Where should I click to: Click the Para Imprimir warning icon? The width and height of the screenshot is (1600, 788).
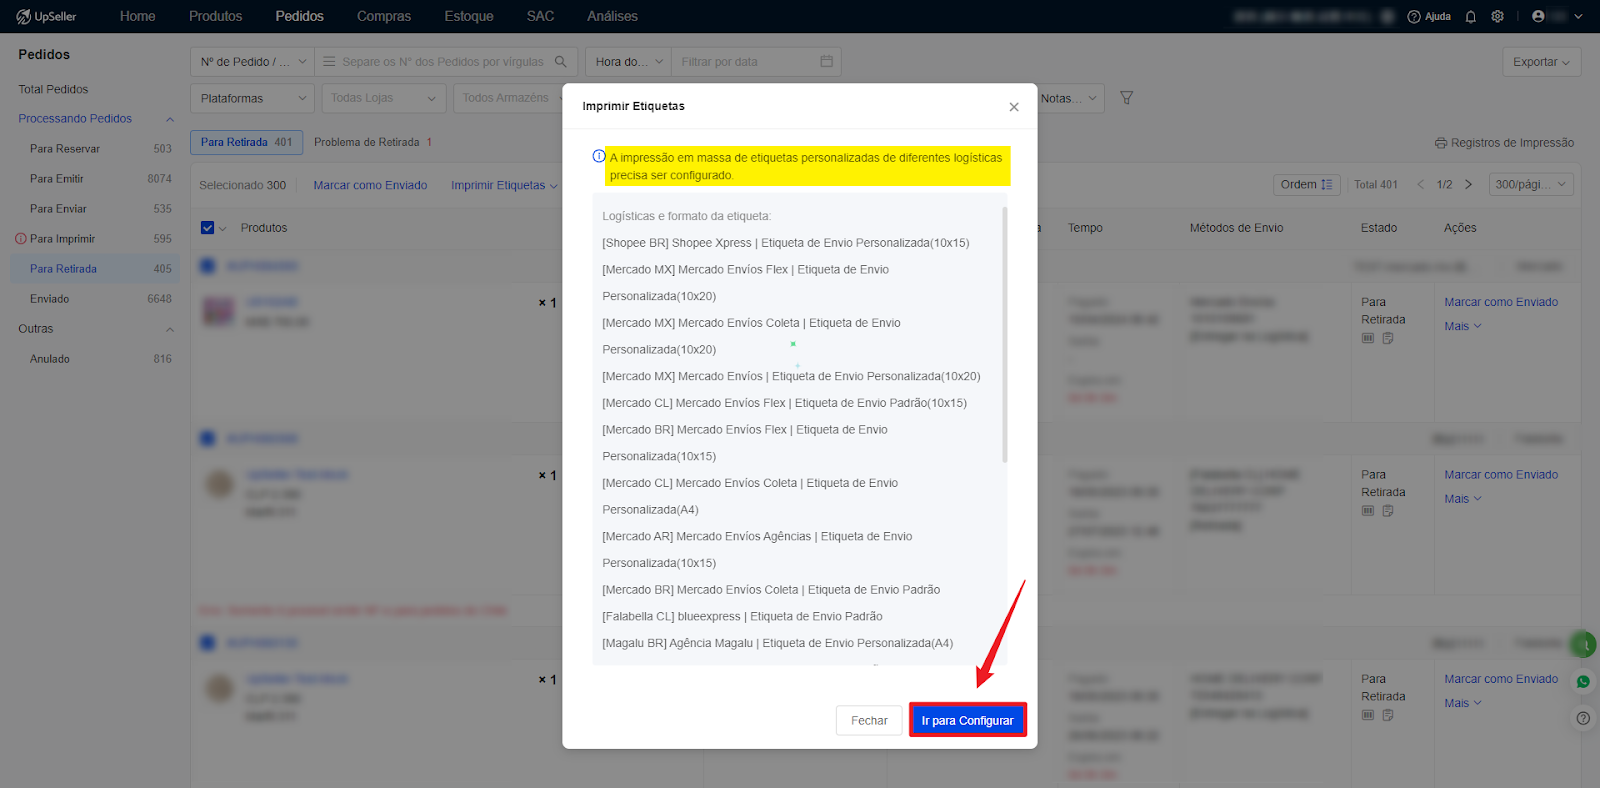21,239
